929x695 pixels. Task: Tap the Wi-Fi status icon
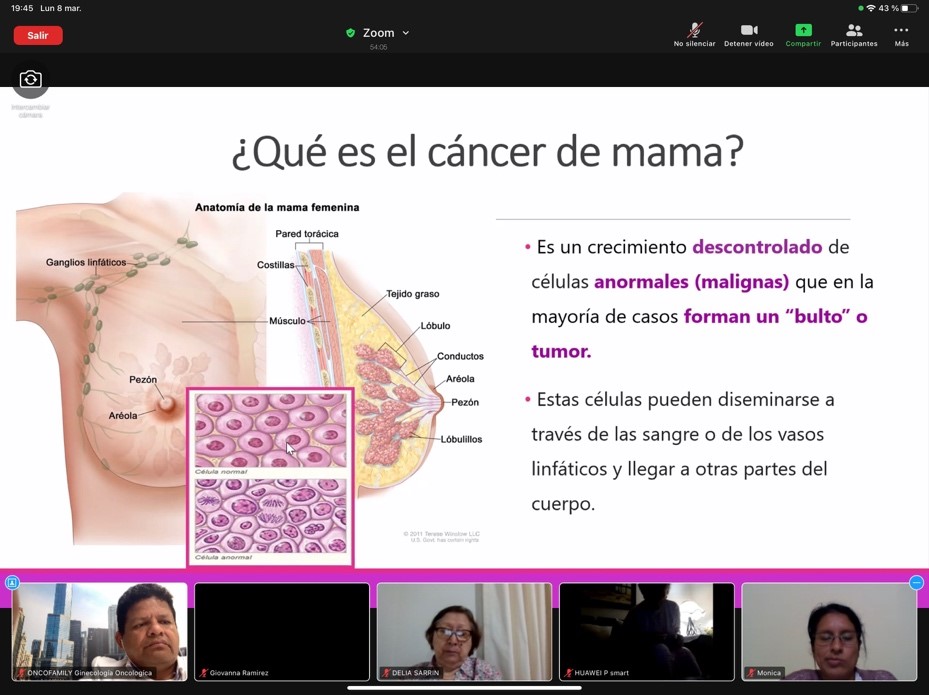tap(870, 8)
